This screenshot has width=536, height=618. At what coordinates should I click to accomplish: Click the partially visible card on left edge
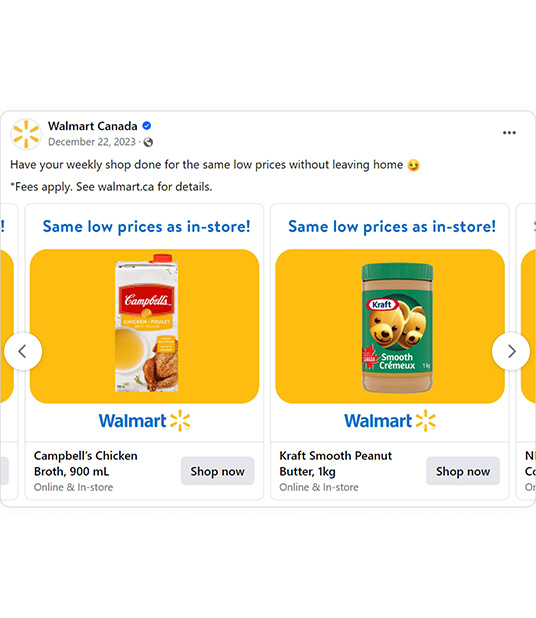click(9, 352)
